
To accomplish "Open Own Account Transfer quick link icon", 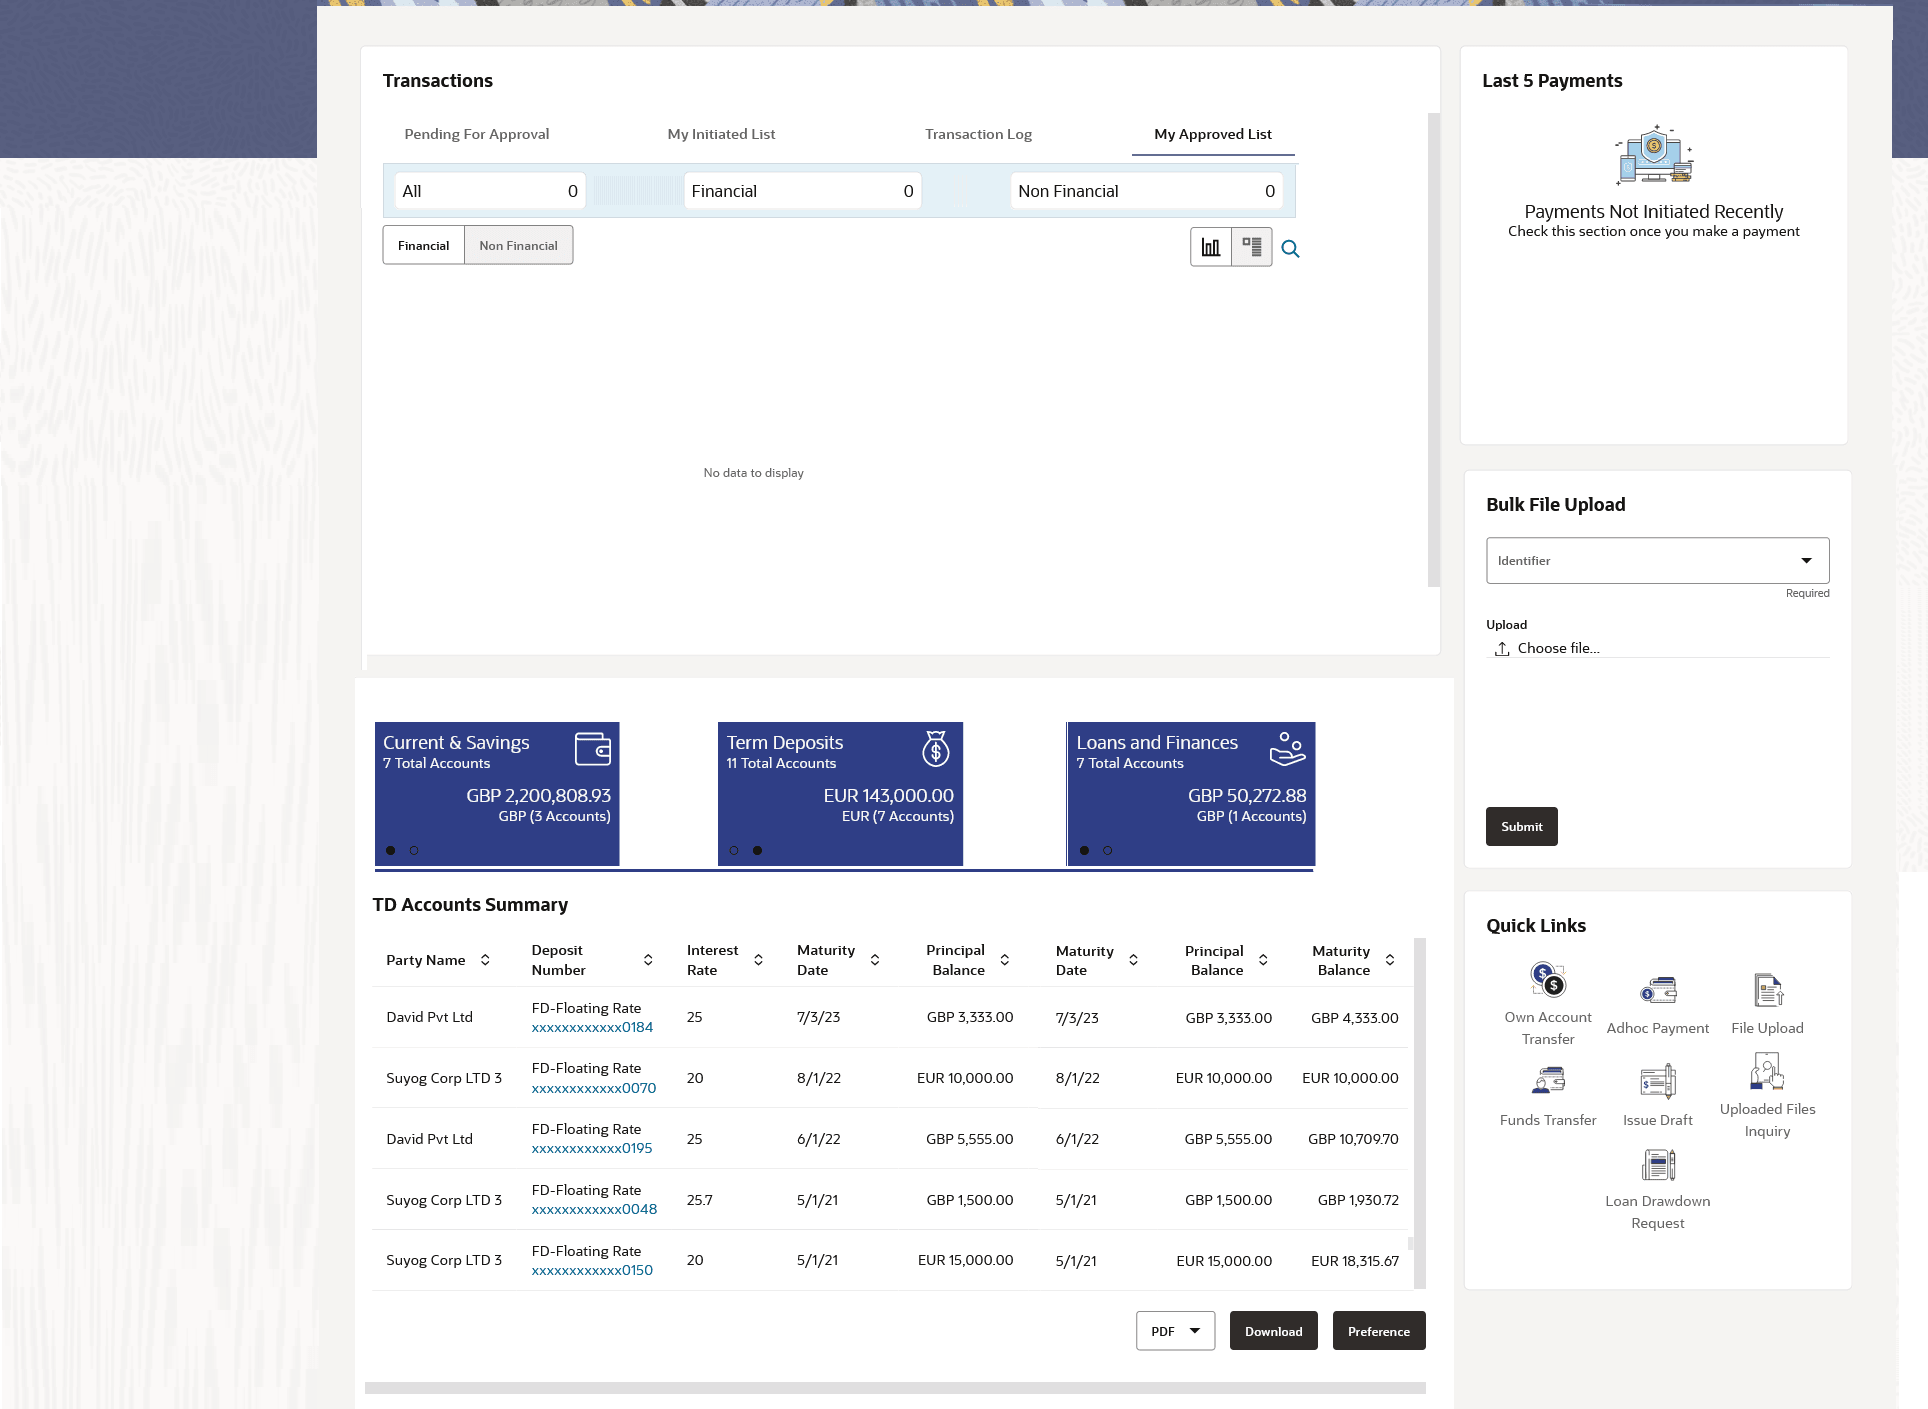I will pyautogui.click(x=1547, y=980).
